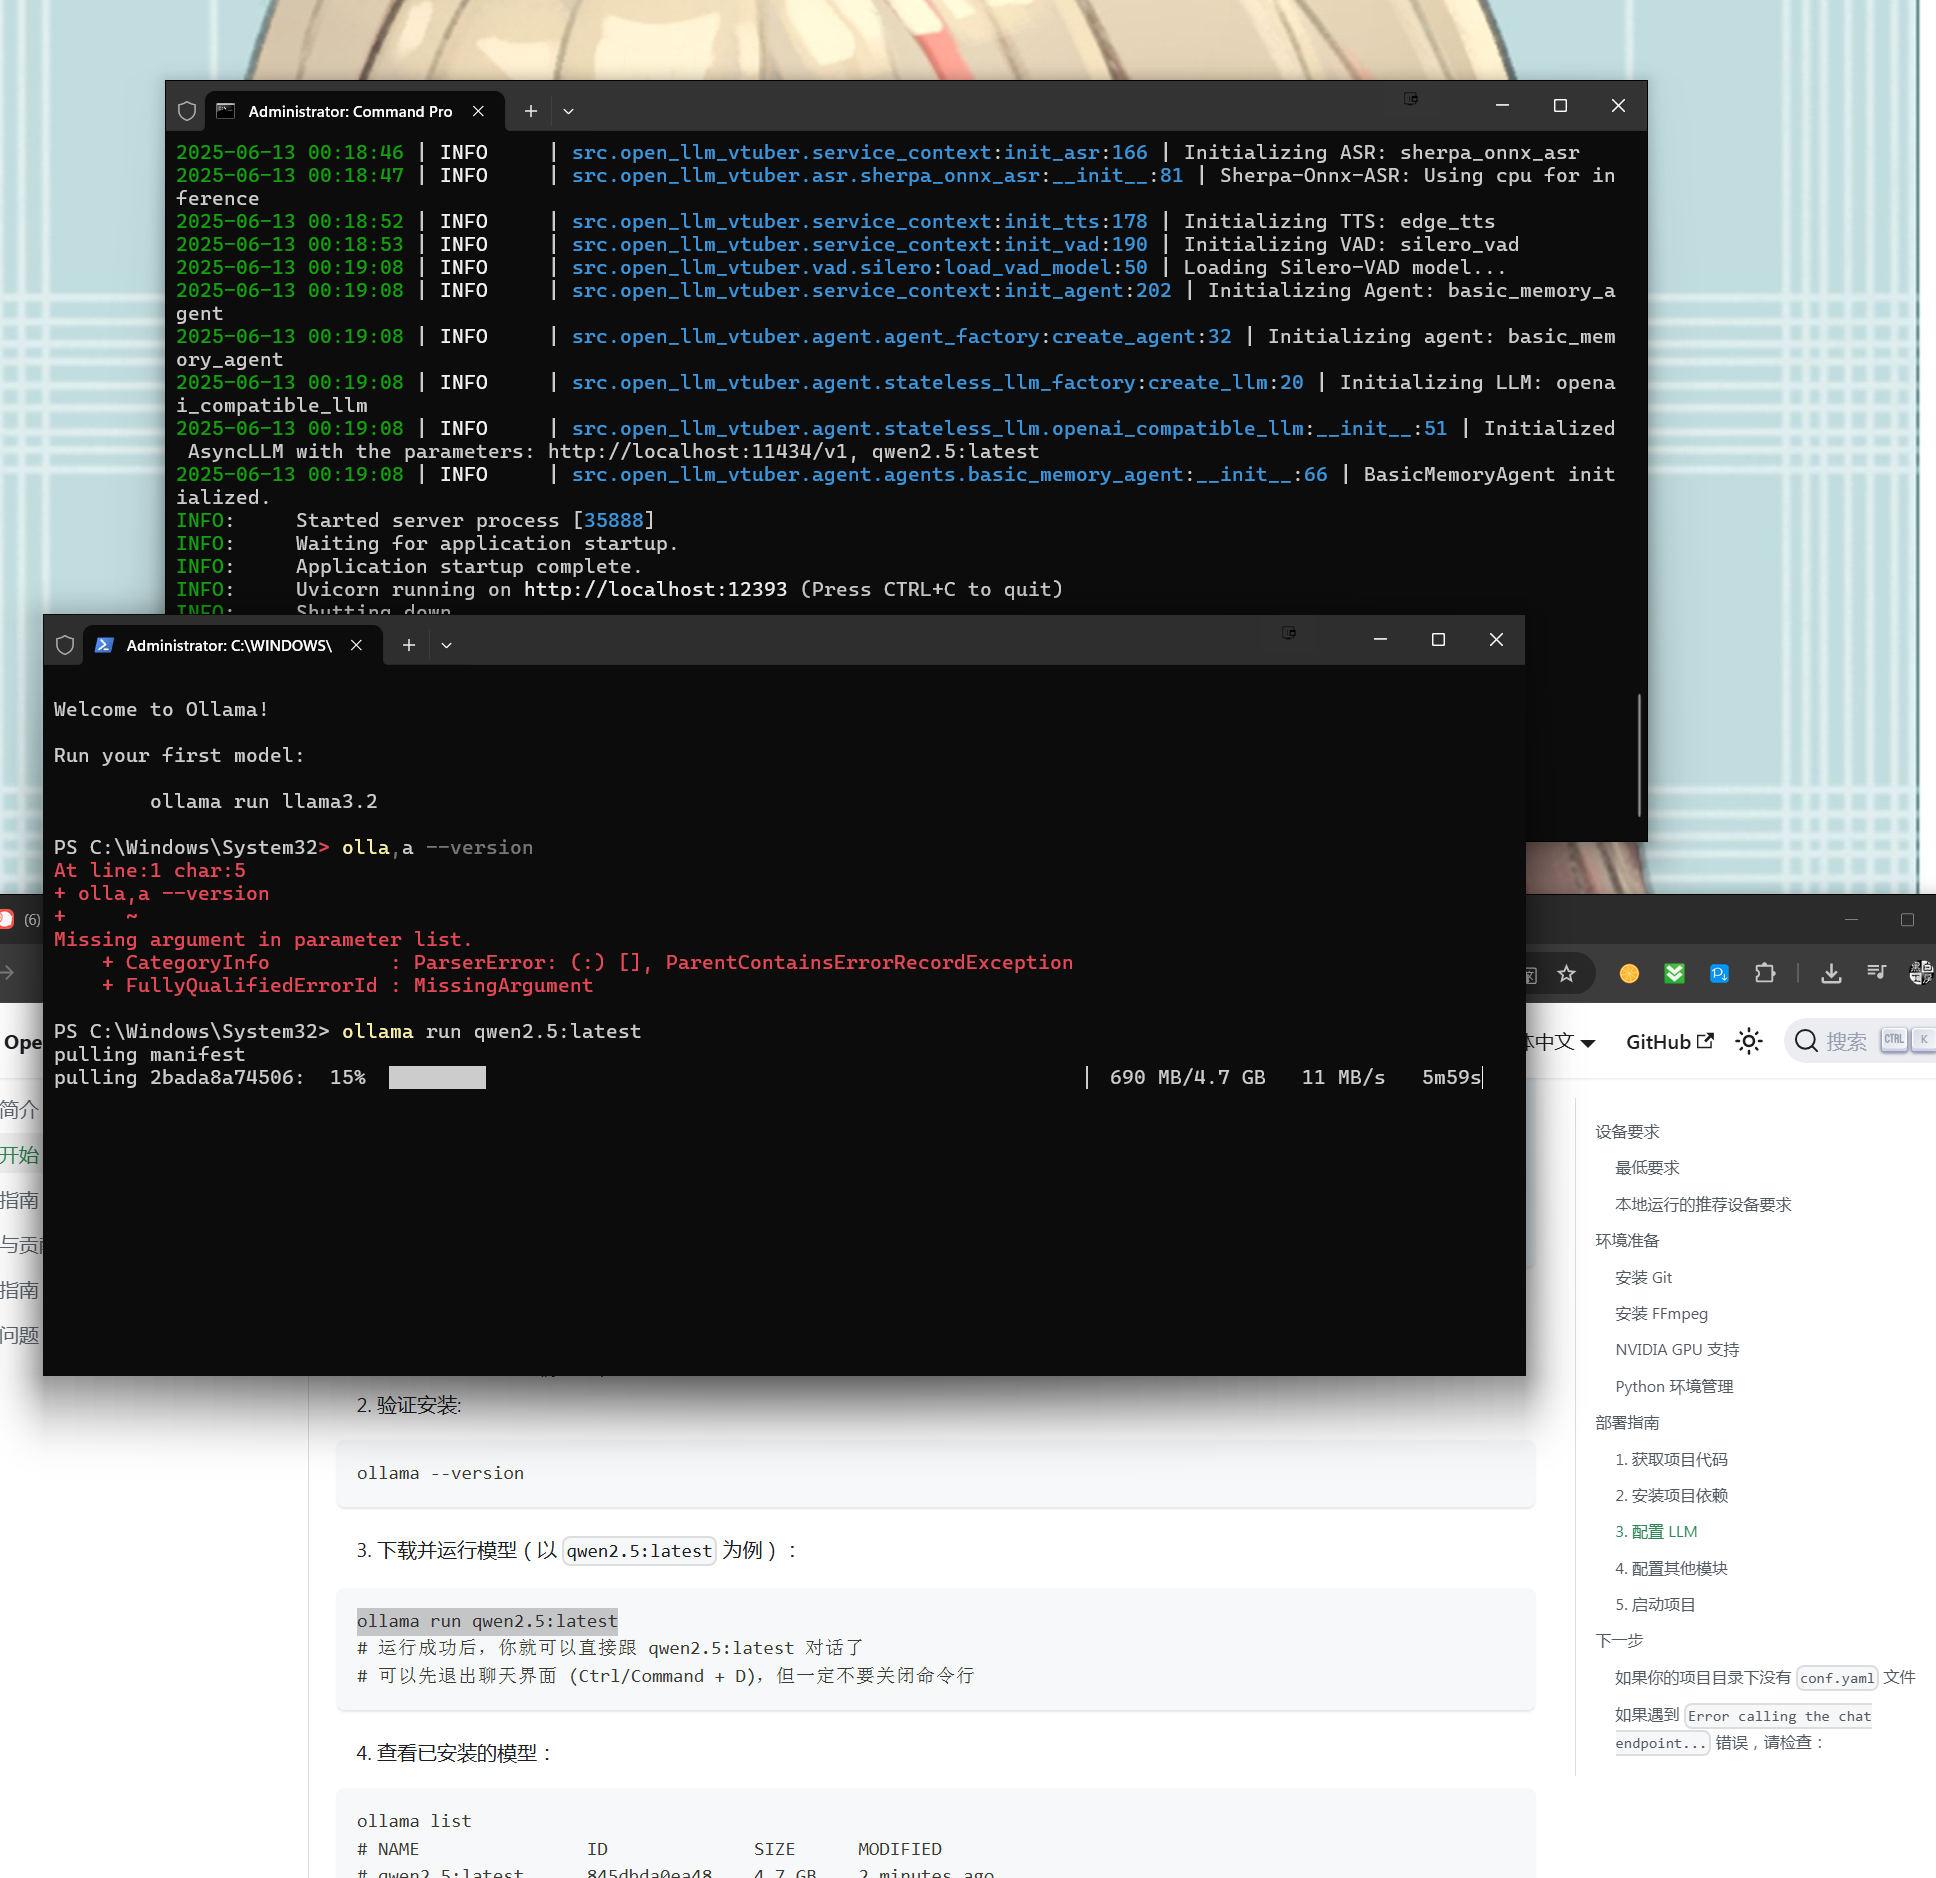Image resolution: width=1936 pixels, height=1878 pixels.
Task: Go to 1. 获取项目代码 section
Action: (1671, 1459)
